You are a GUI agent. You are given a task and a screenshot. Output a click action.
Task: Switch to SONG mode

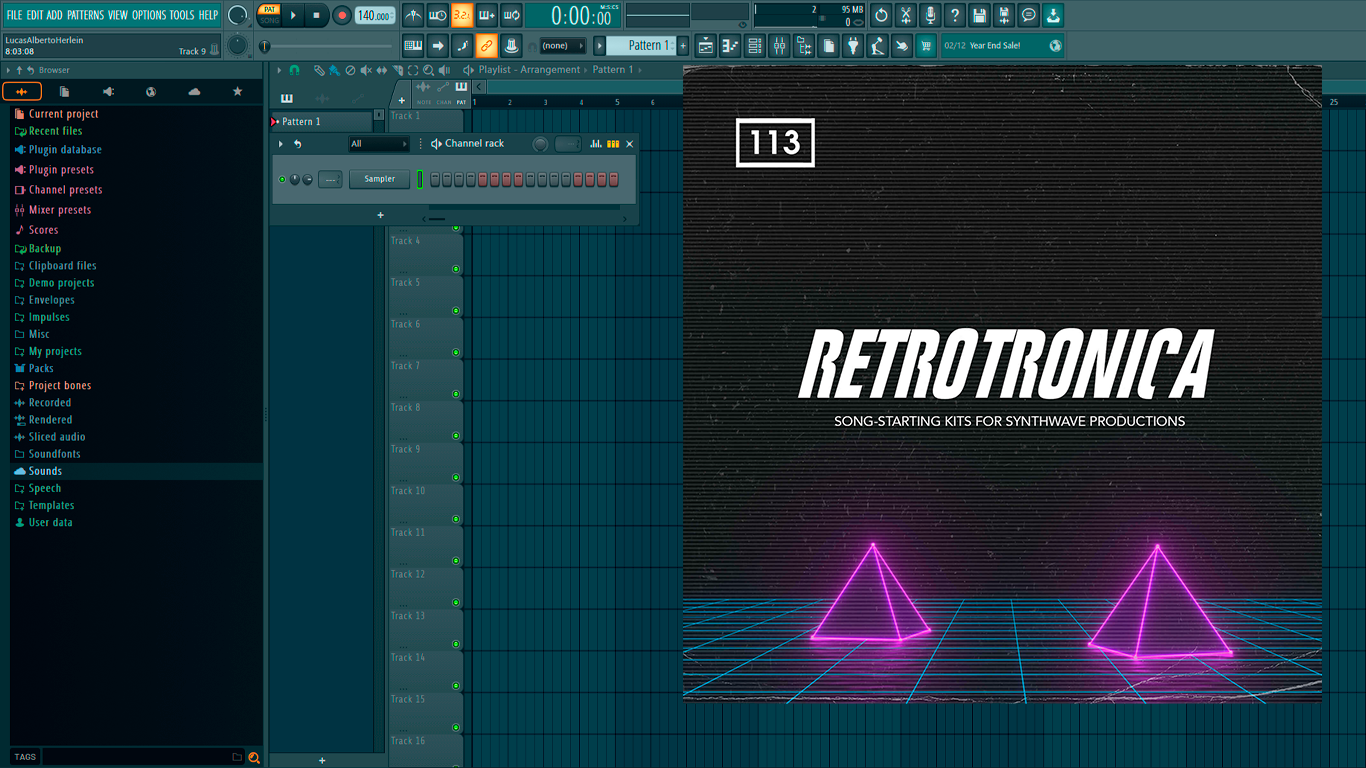pyautogui.click(x=270, y=20)
